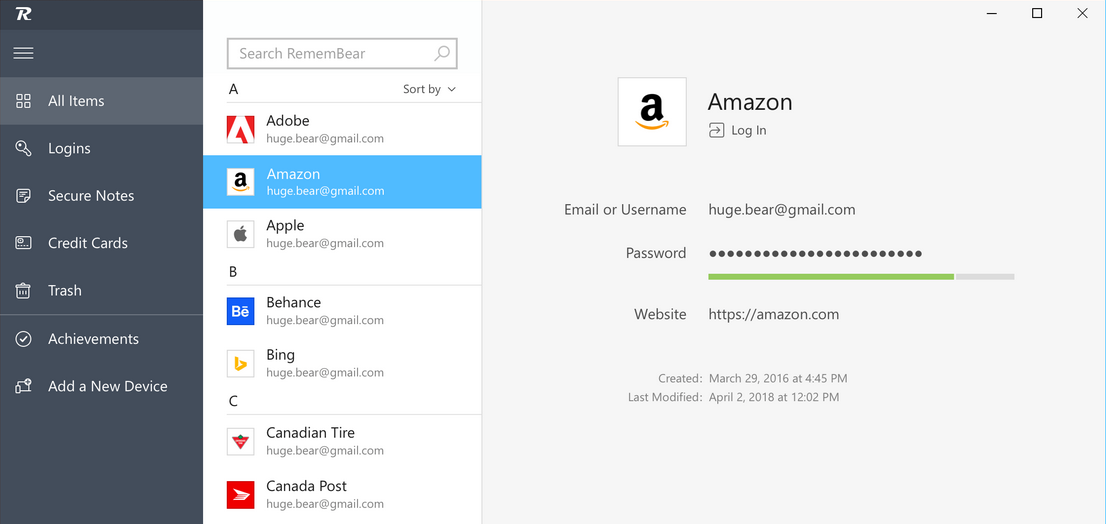
Task: Click Add a New Device
Action: tap(107, 386)
